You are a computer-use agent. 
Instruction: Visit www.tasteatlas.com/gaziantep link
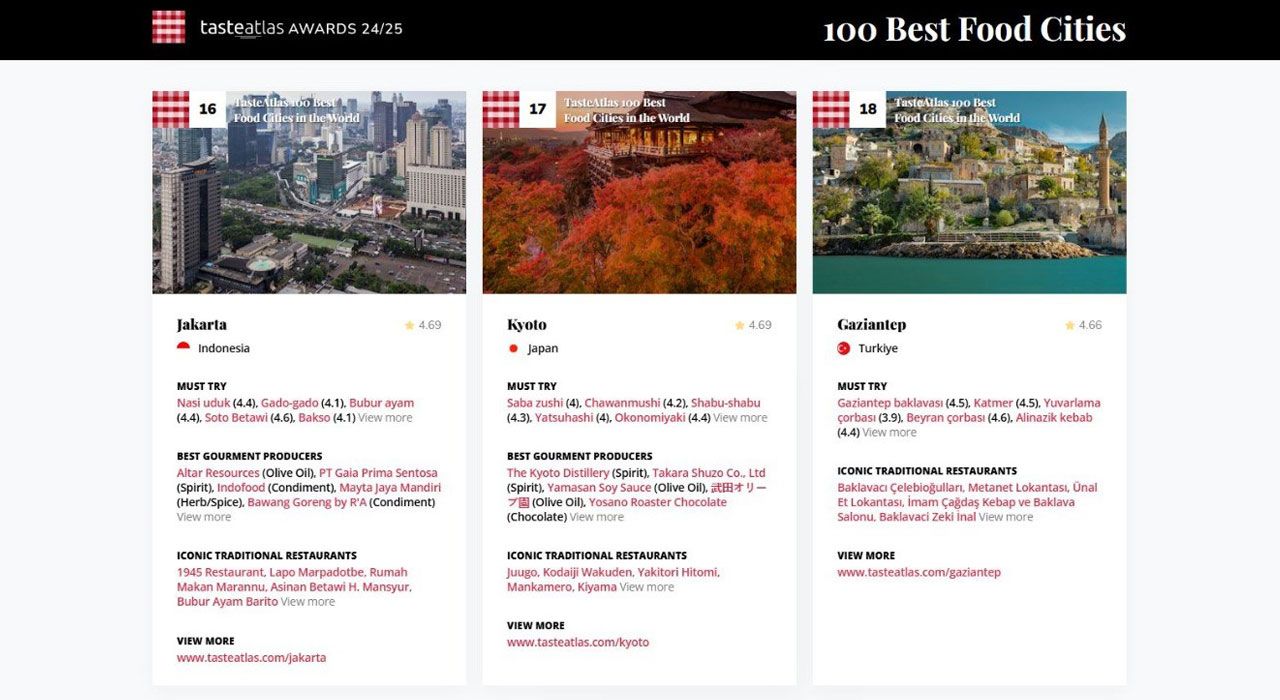click(919, 573)
